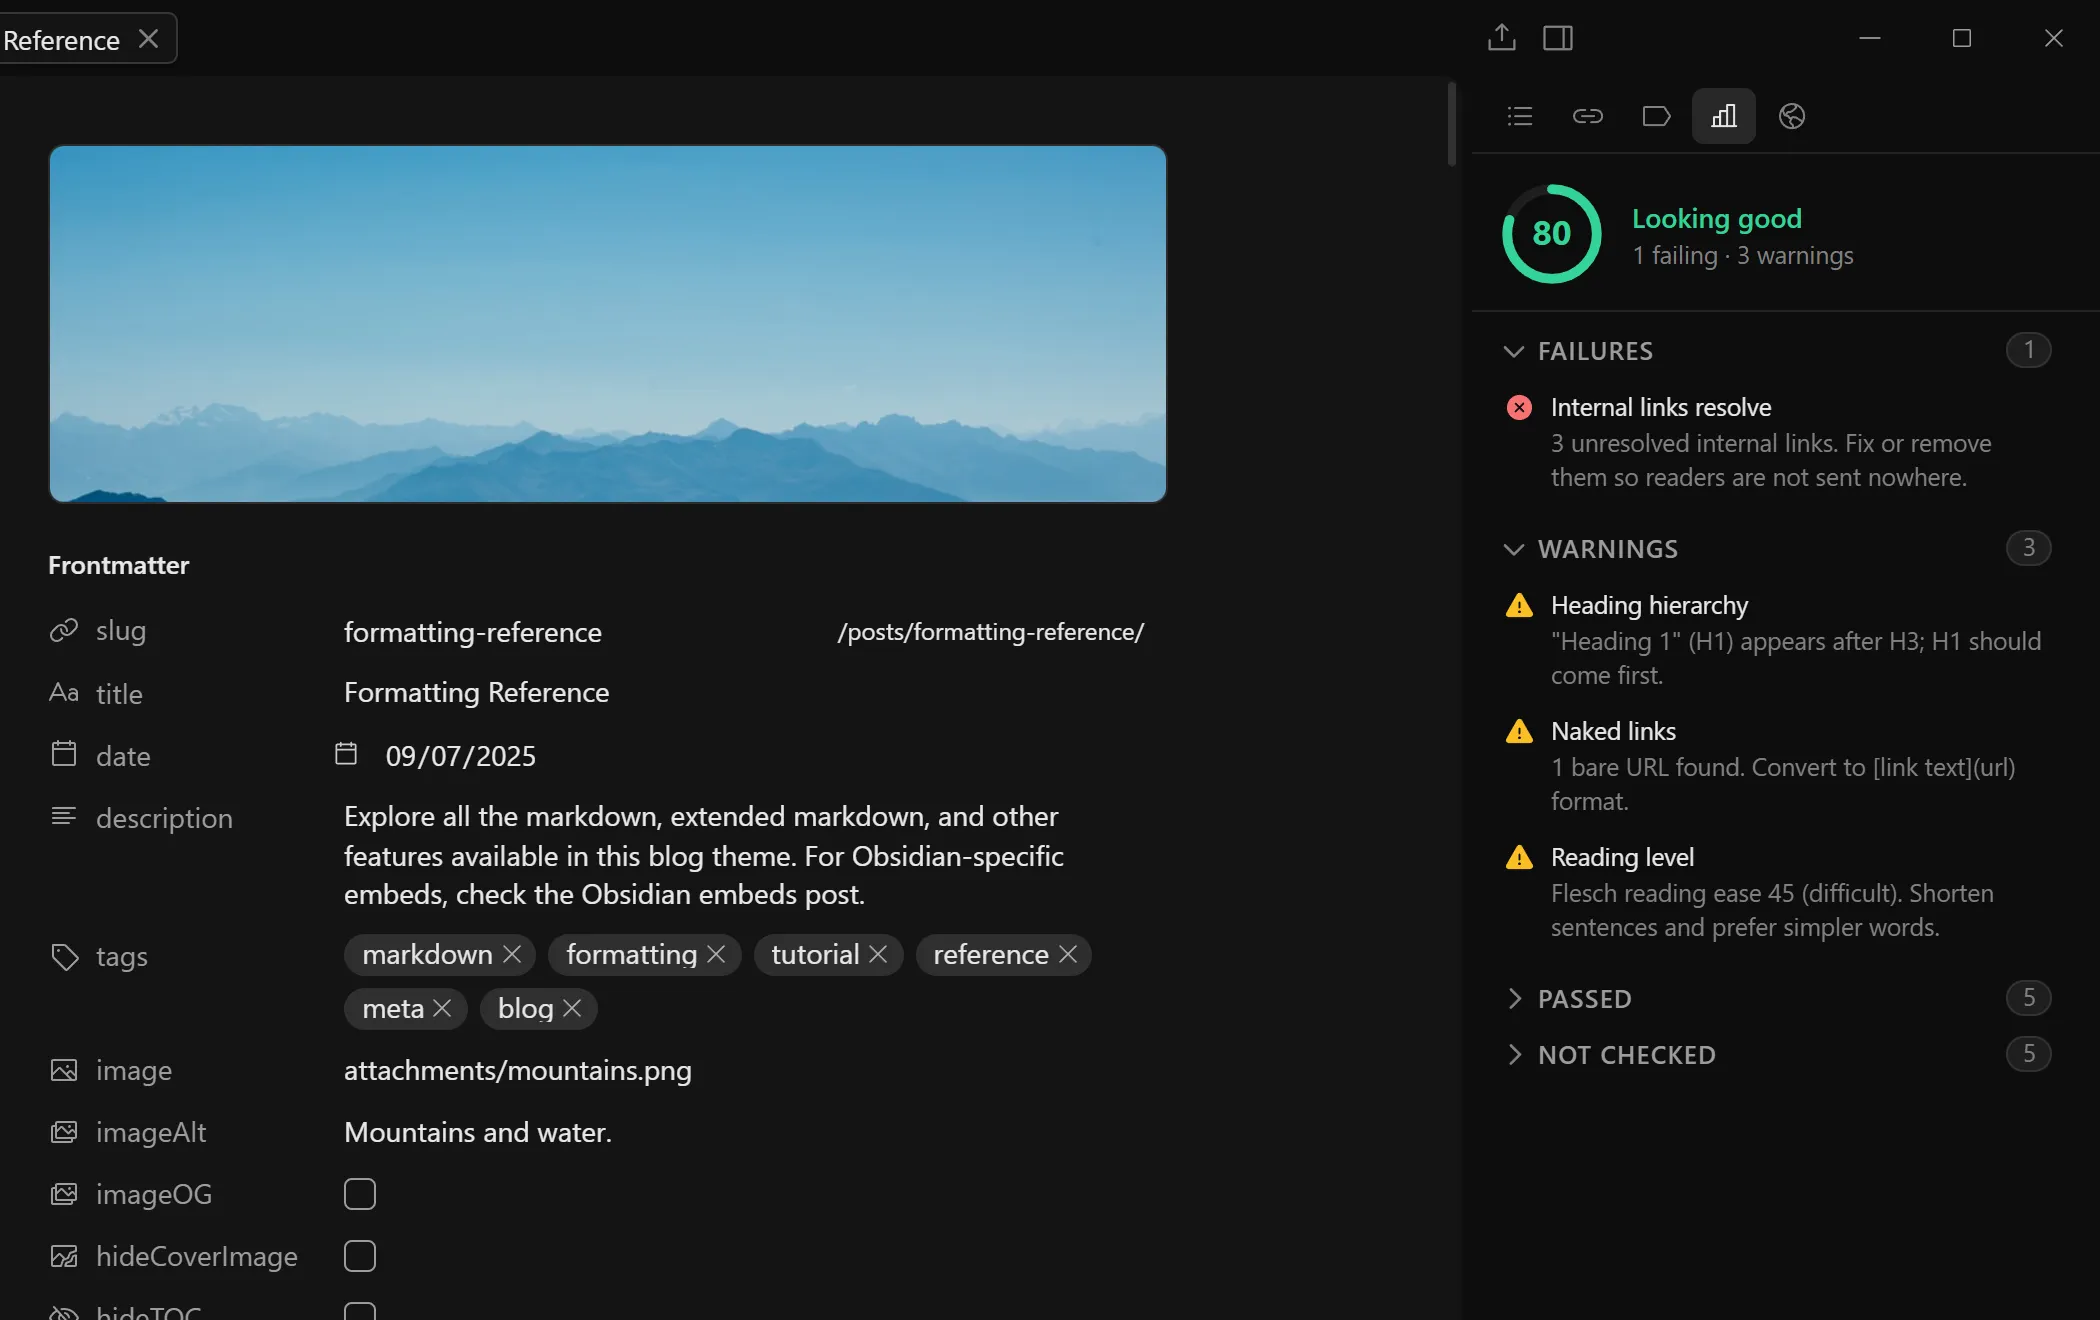Click the description property icon
Screen dimensions: 2100x1320
pos(64,816)
